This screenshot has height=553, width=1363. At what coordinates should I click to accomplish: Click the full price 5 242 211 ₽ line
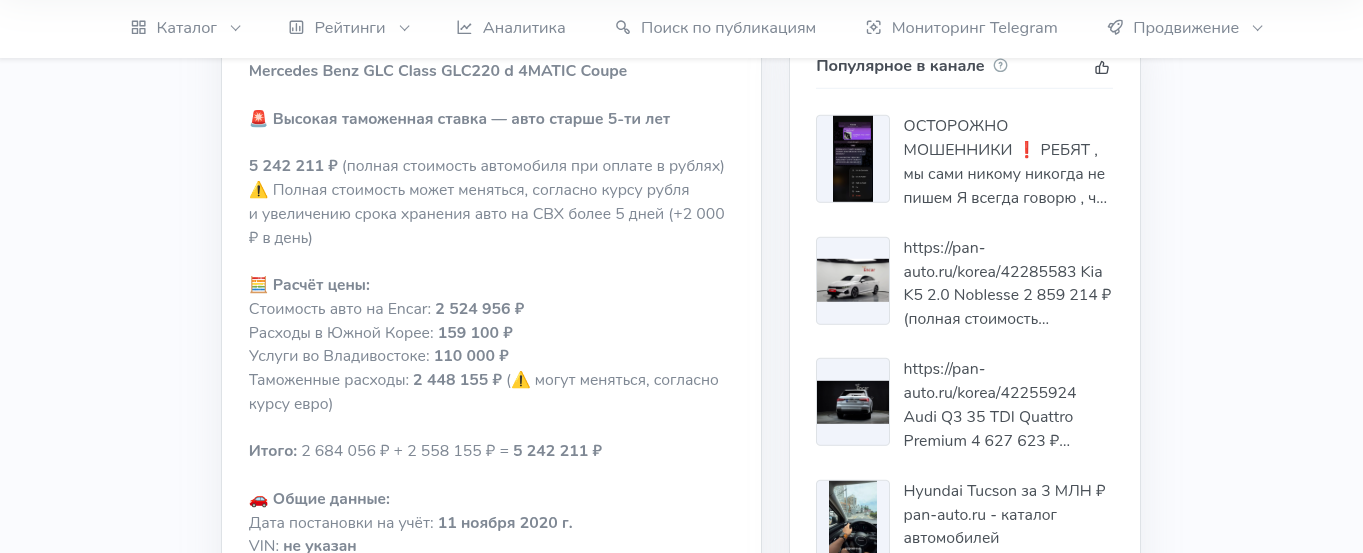click(x=487, y=166)
